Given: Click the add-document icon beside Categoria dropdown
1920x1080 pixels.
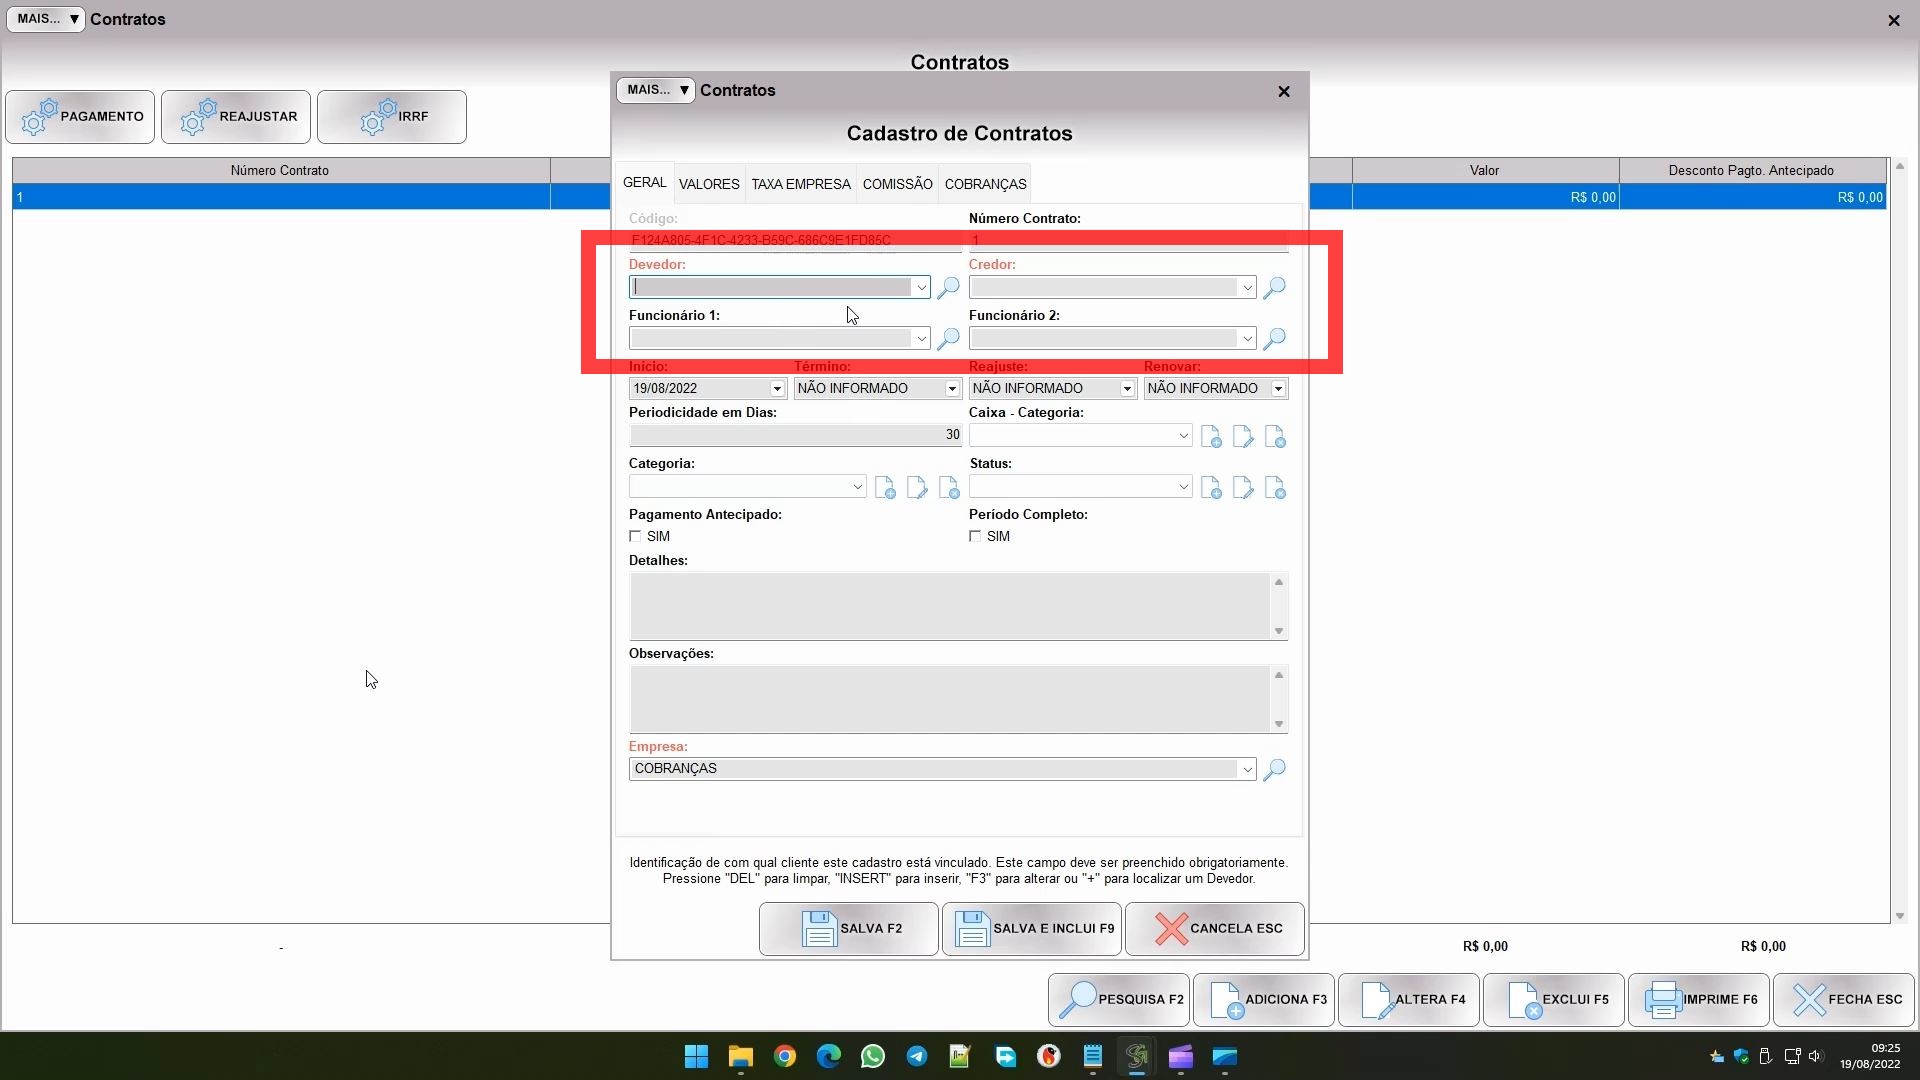Looking at the screenshot, I should (x=885, y=488).
